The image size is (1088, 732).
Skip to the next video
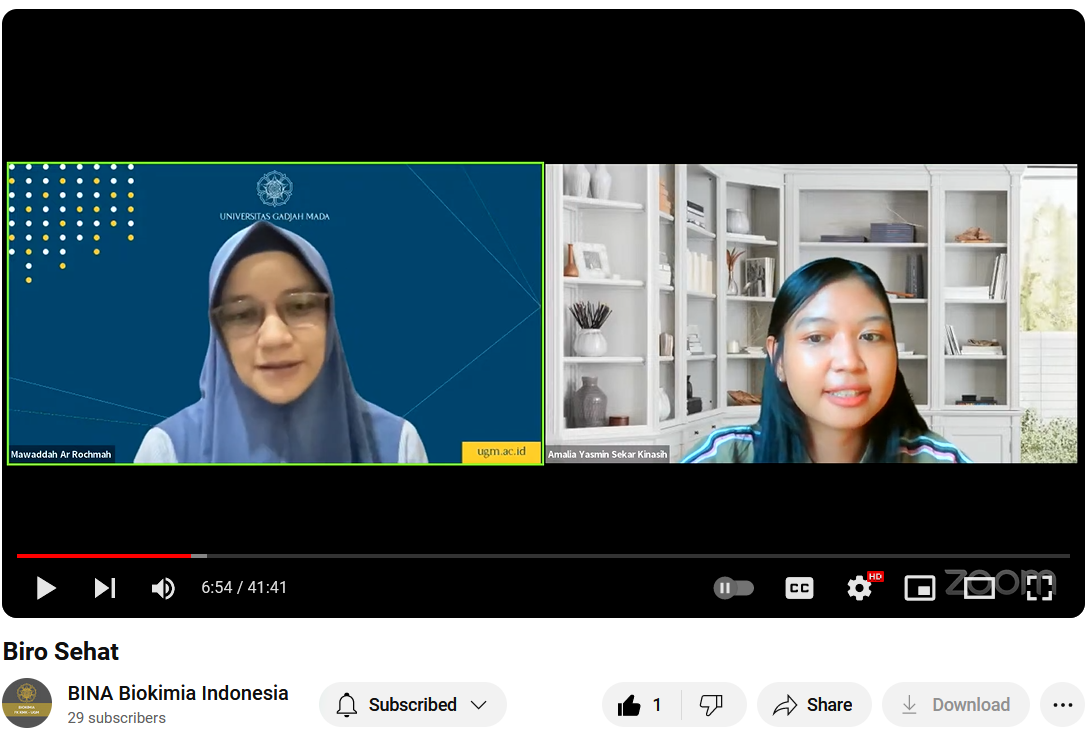105,588
